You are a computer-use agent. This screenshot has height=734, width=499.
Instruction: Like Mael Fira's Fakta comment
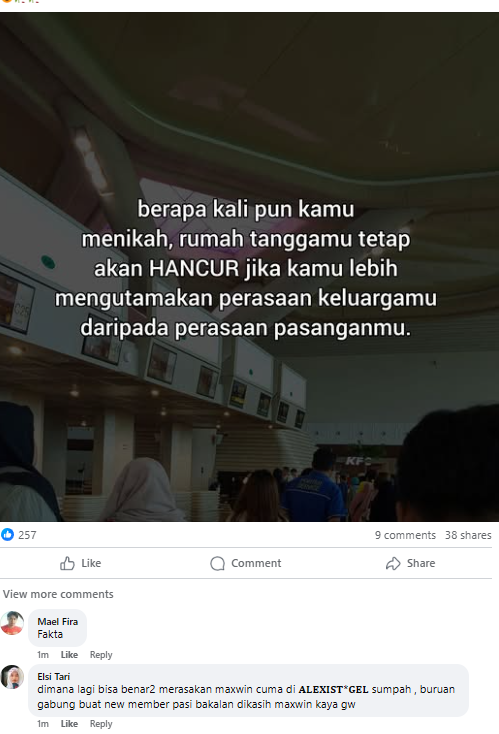pyautogui.click(x=69, y=655)
